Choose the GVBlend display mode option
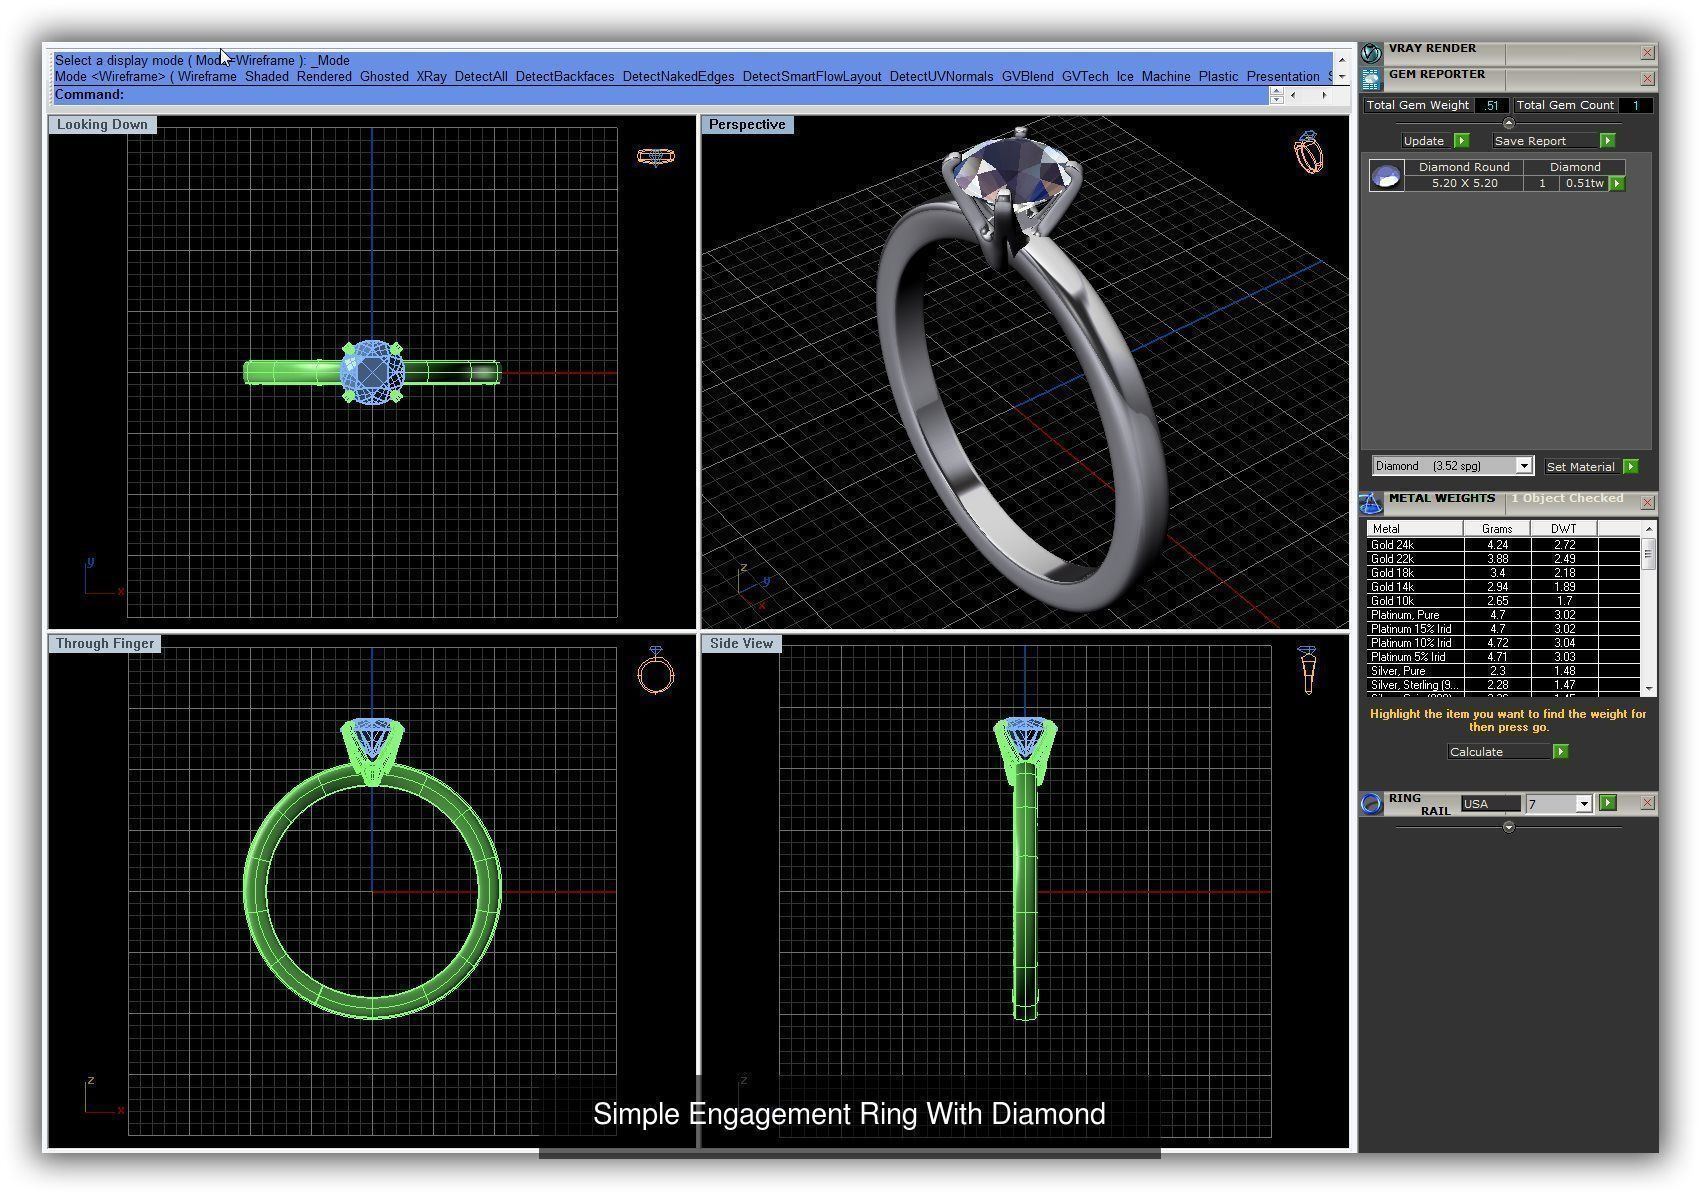Screen dimensions: 1701x1195 click(1028, 77)
